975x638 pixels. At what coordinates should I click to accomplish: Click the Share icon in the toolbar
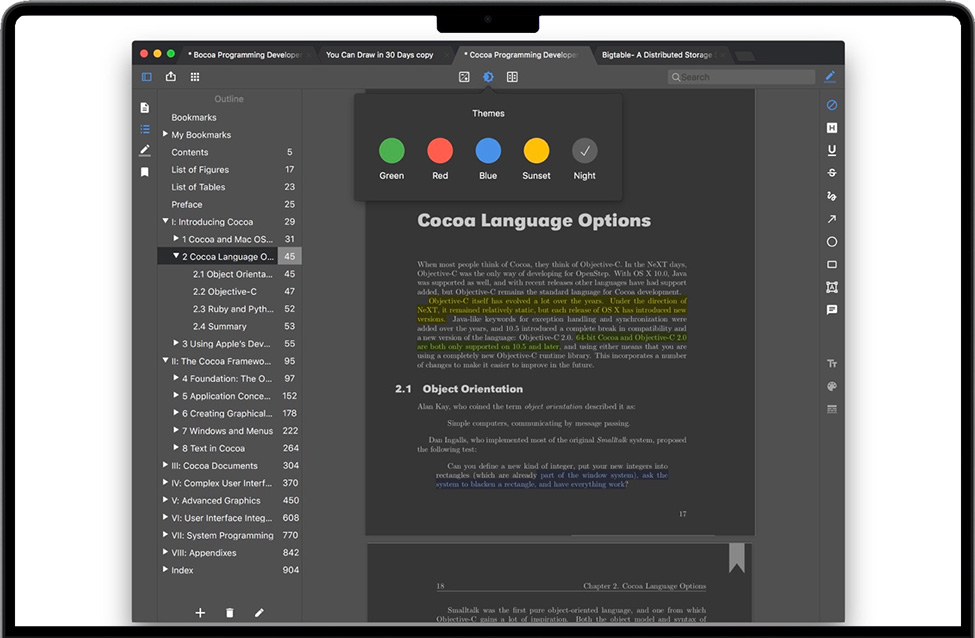pyautogui.click(x=171, y=77)
